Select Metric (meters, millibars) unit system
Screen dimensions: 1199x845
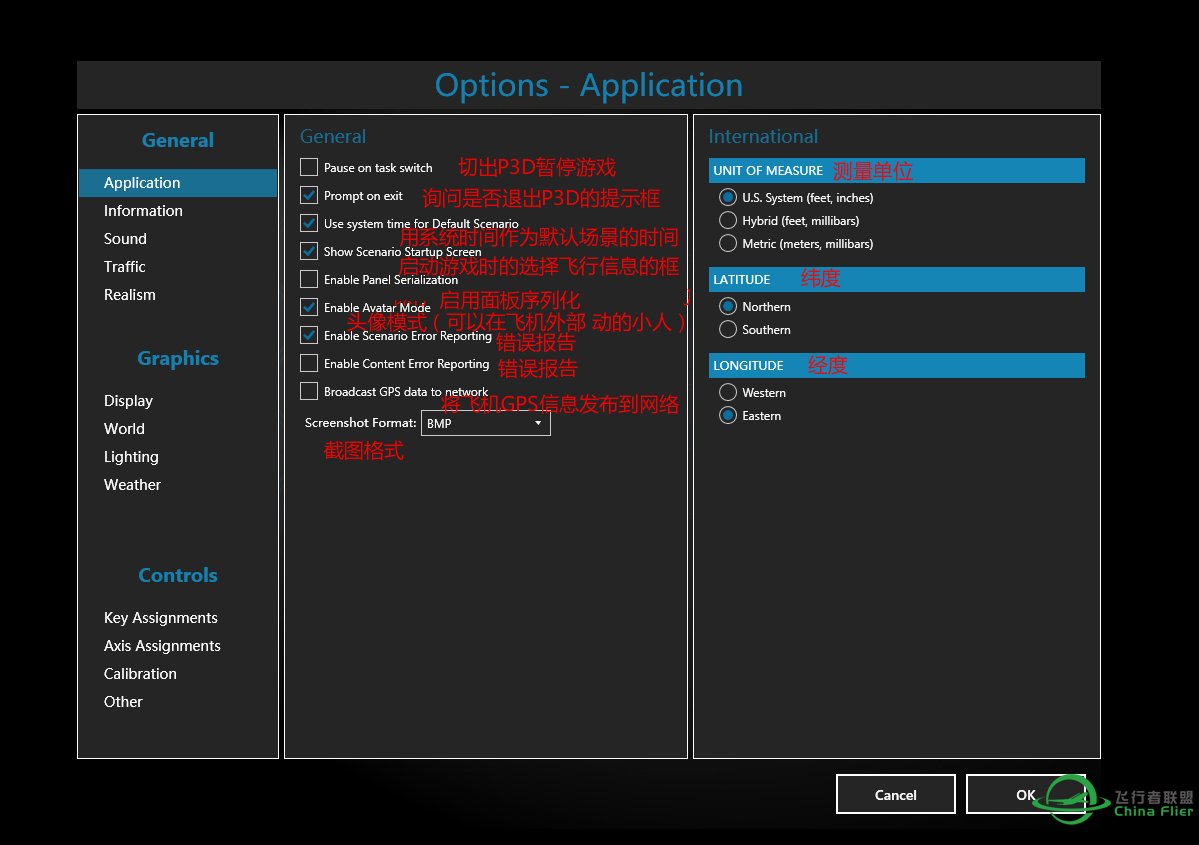point(727,243)
